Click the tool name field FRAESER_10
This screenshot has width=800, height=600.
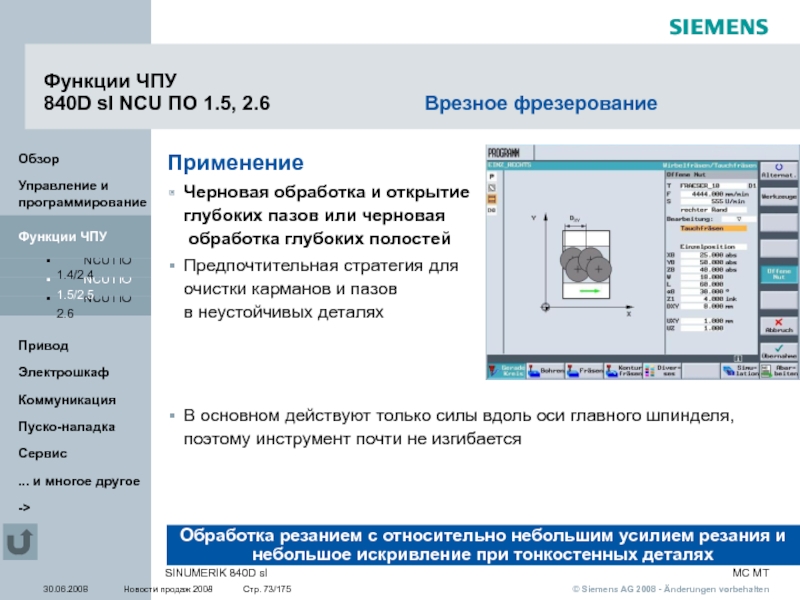[x=713, y=186]
